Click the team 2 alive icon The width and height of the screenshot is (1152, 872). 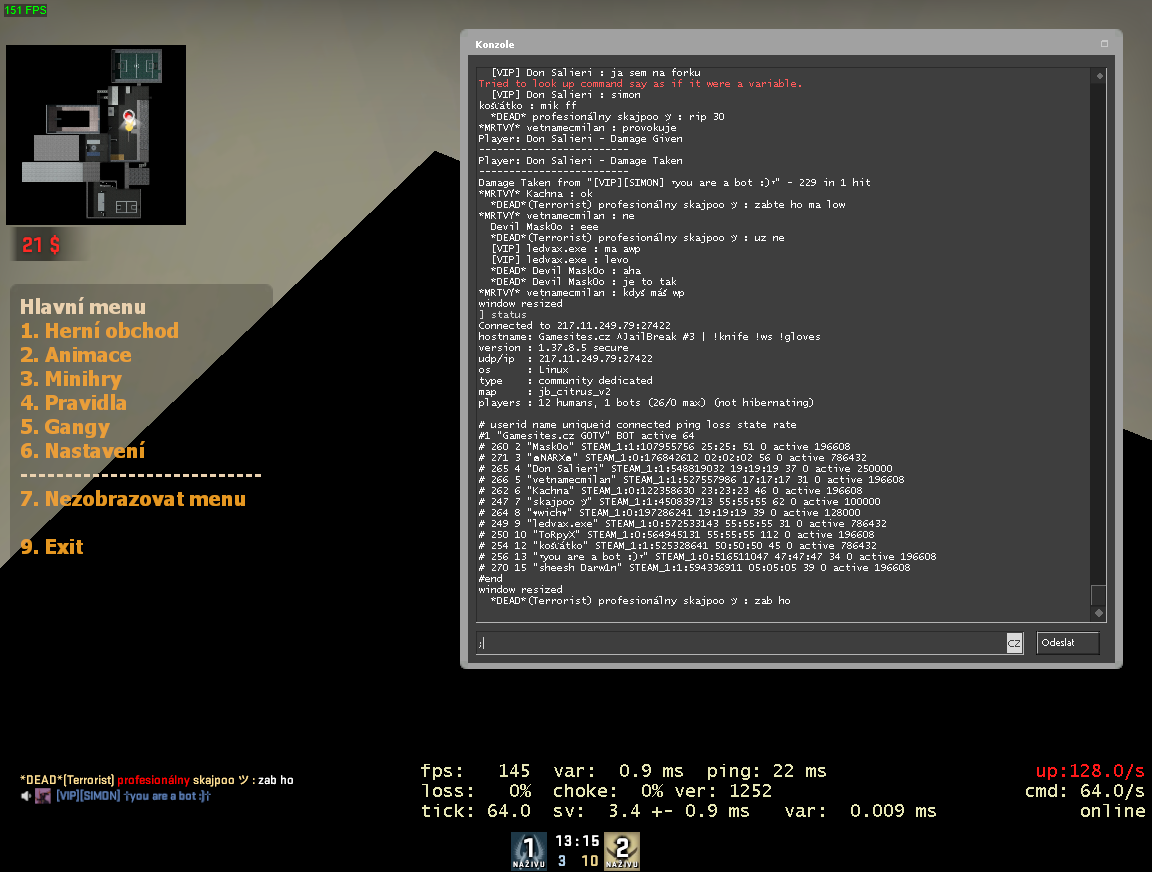pyautogui.click(x=621, y=850)
